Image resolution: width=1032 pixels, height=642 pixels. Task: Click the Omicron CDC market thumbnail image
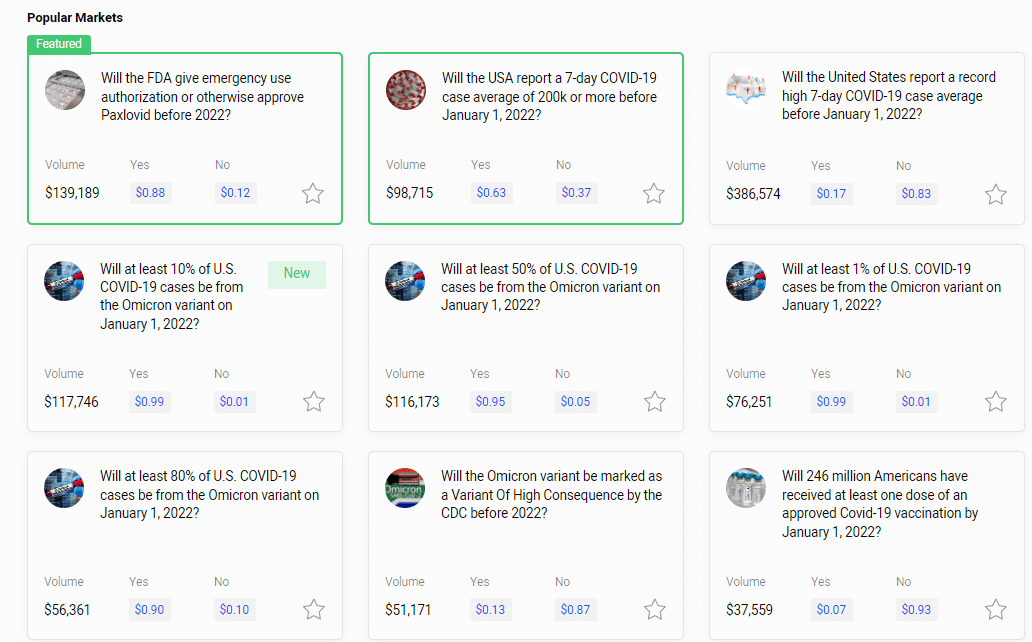(x=405, y=488)
